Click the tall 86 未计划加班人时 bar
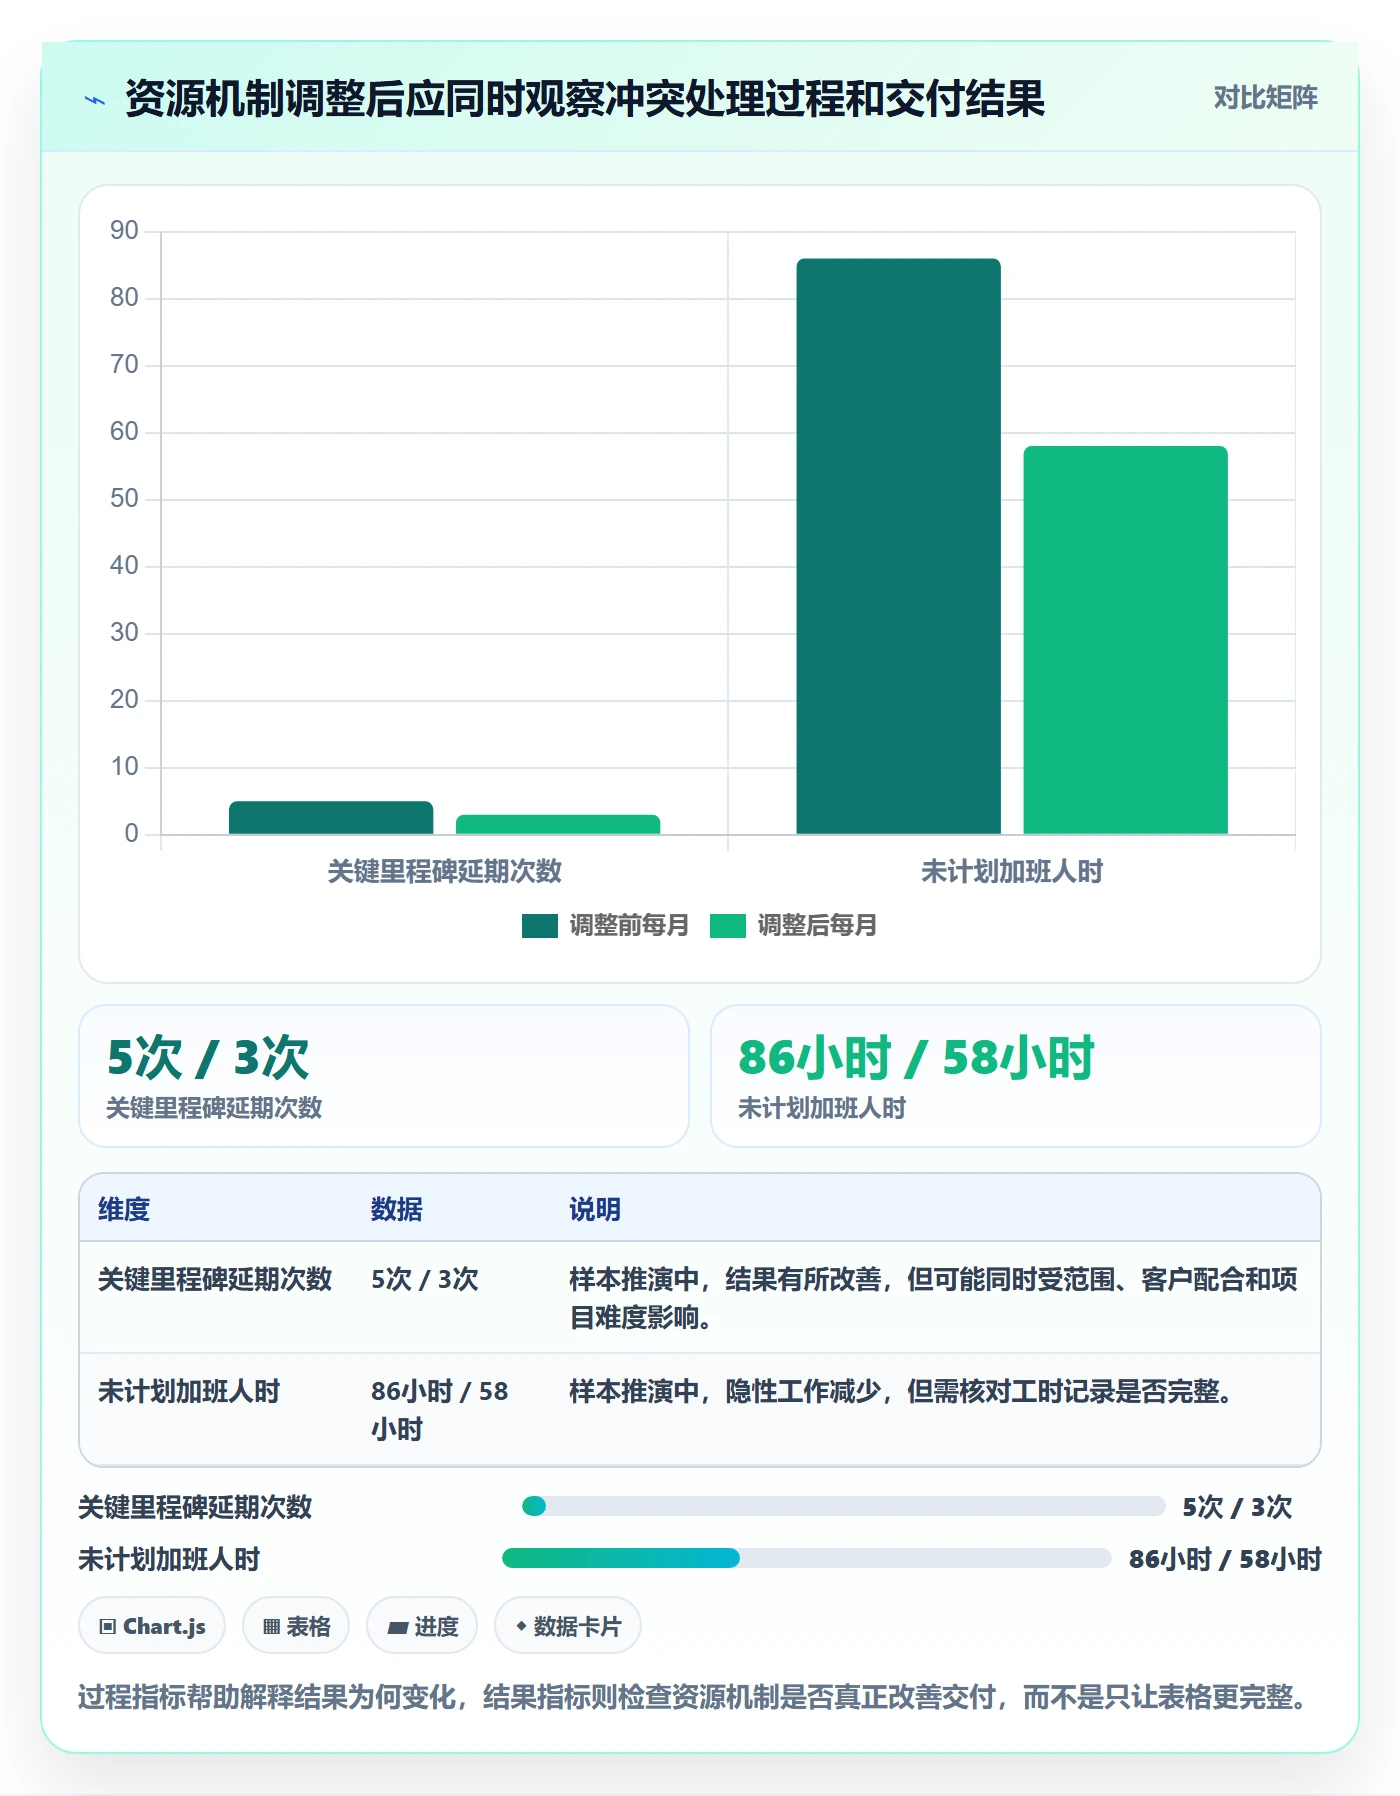The height and width of the screenshot is (1796, 1400). pos(898,546)
